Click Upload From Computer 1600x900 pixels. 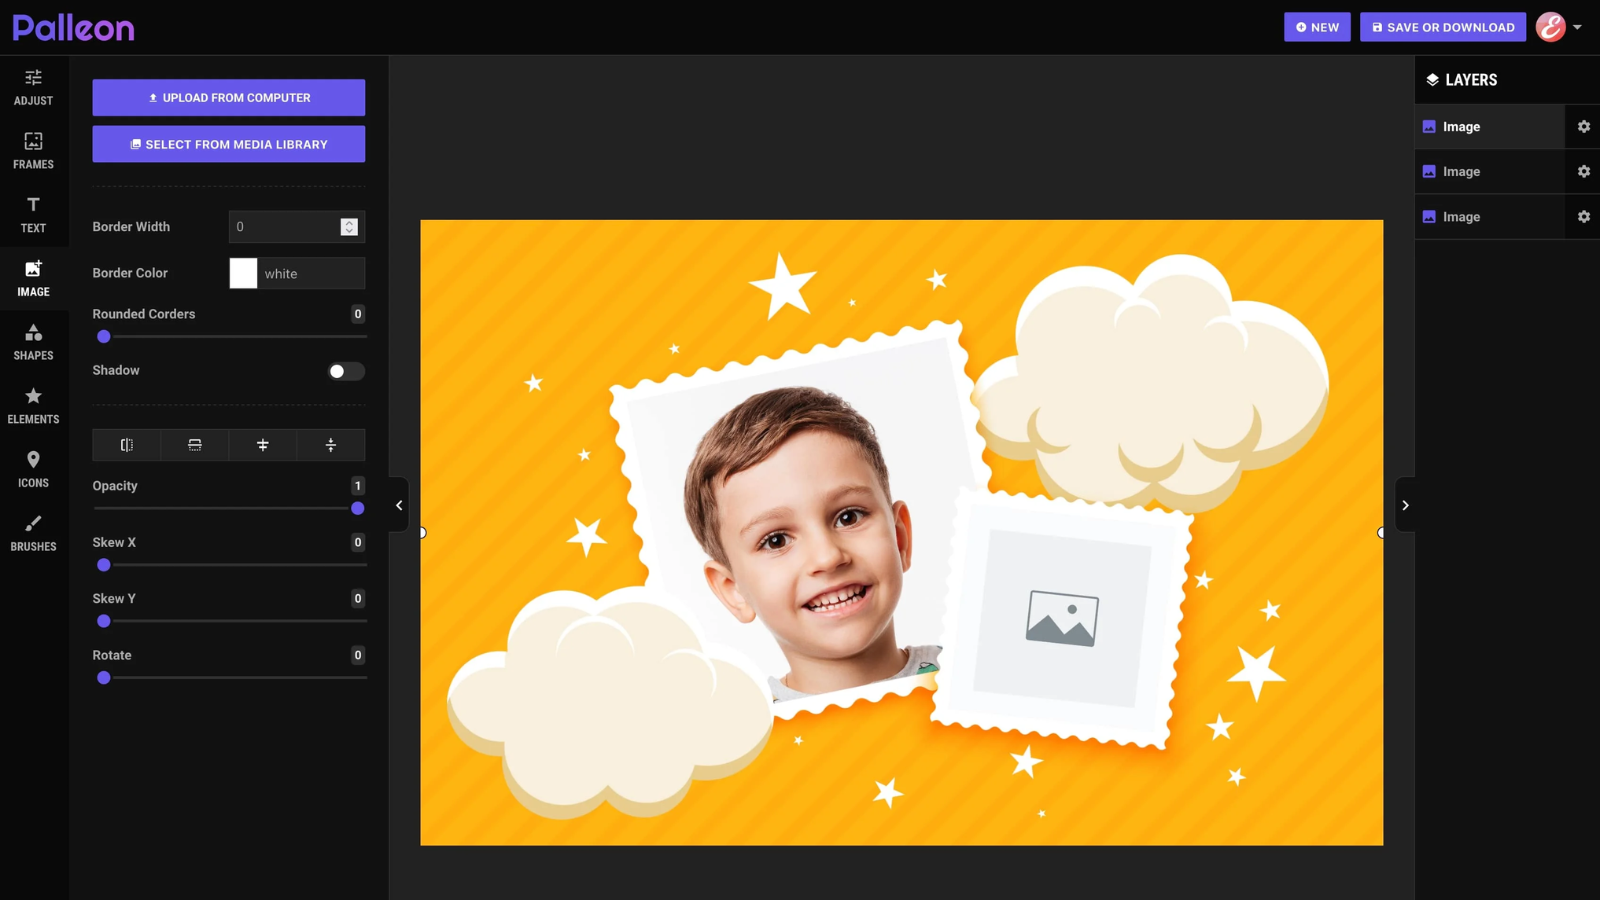point(228,97)
